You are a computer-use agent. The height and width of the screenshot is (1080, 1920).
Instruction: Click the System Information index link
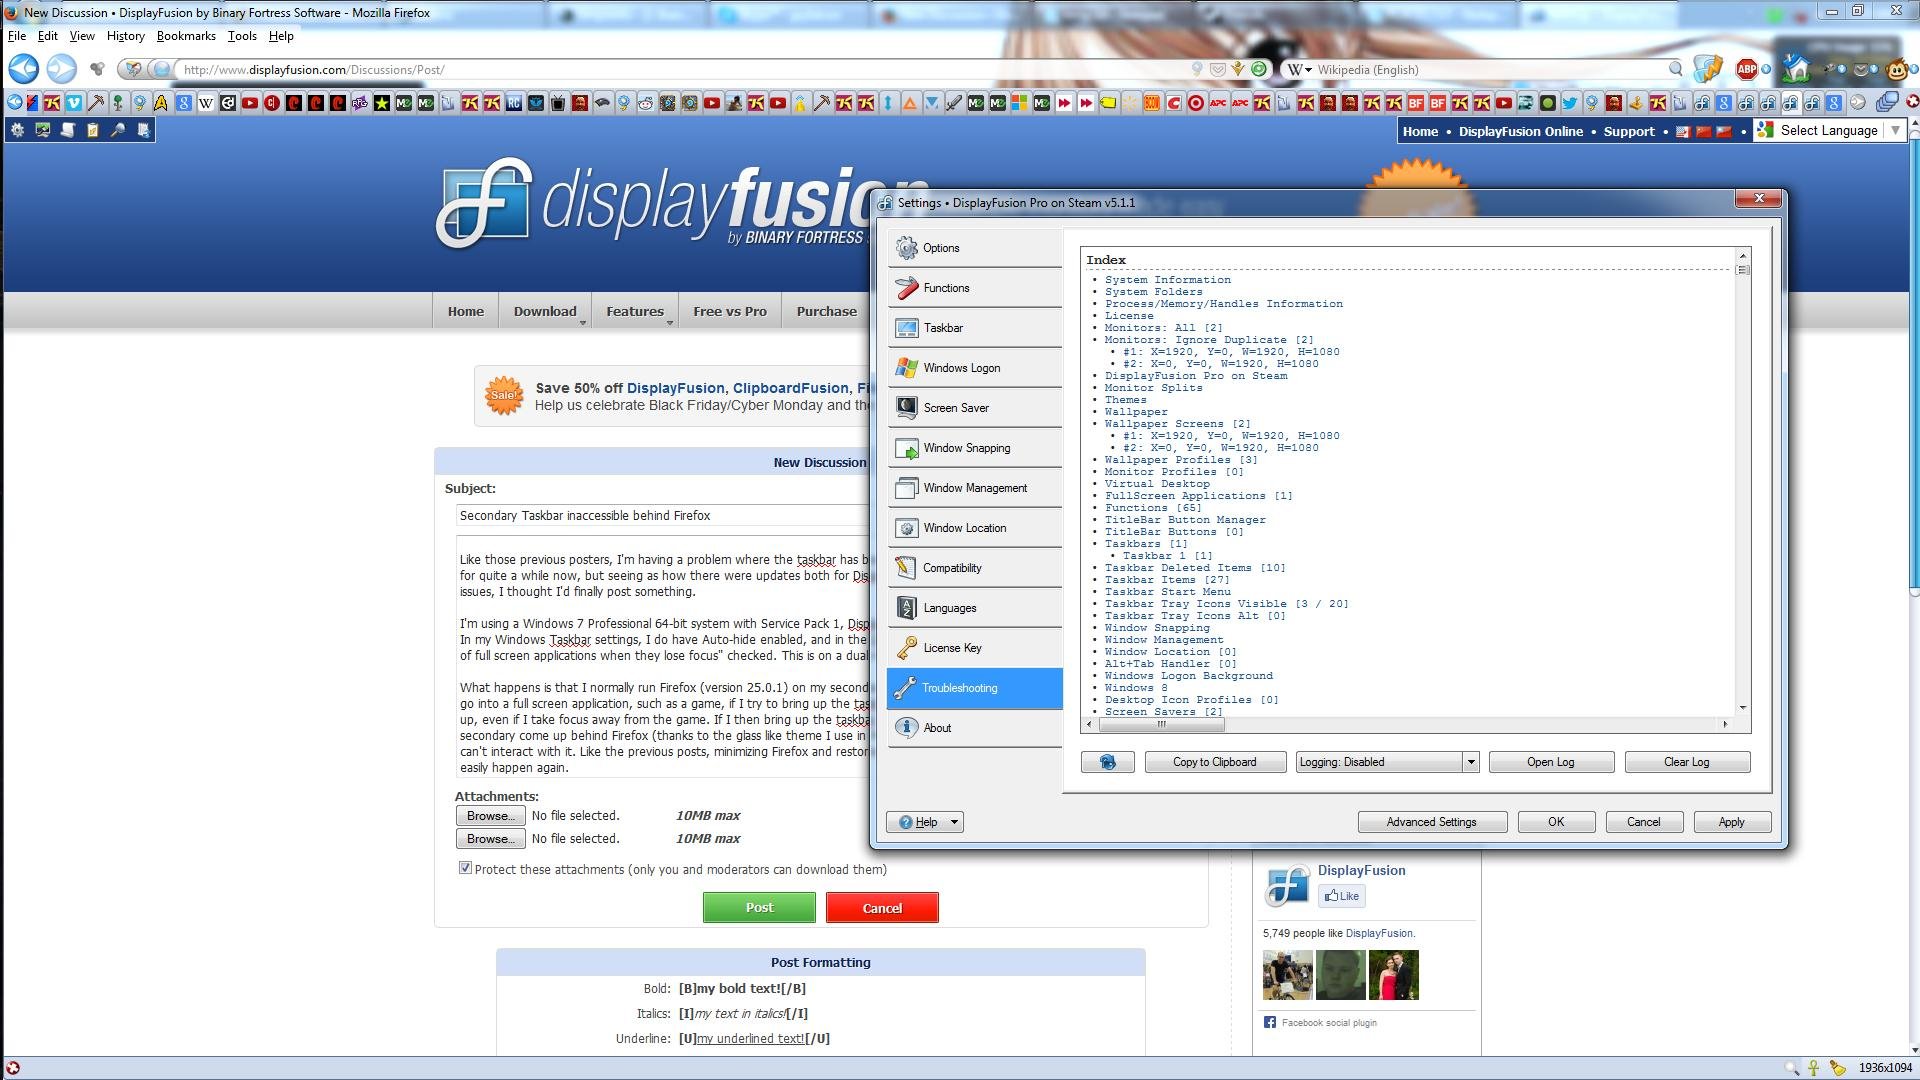coord(1167,280)
